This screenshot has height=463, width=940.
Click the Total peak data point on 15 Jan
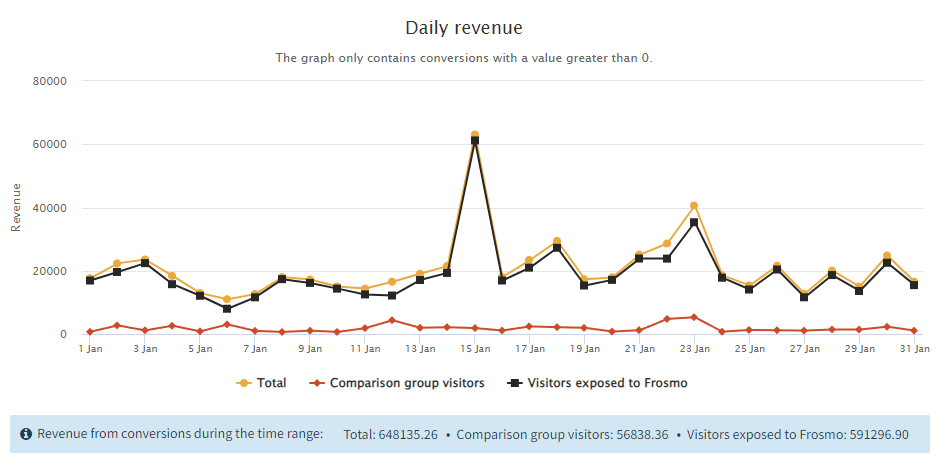(x=475, y=135)
